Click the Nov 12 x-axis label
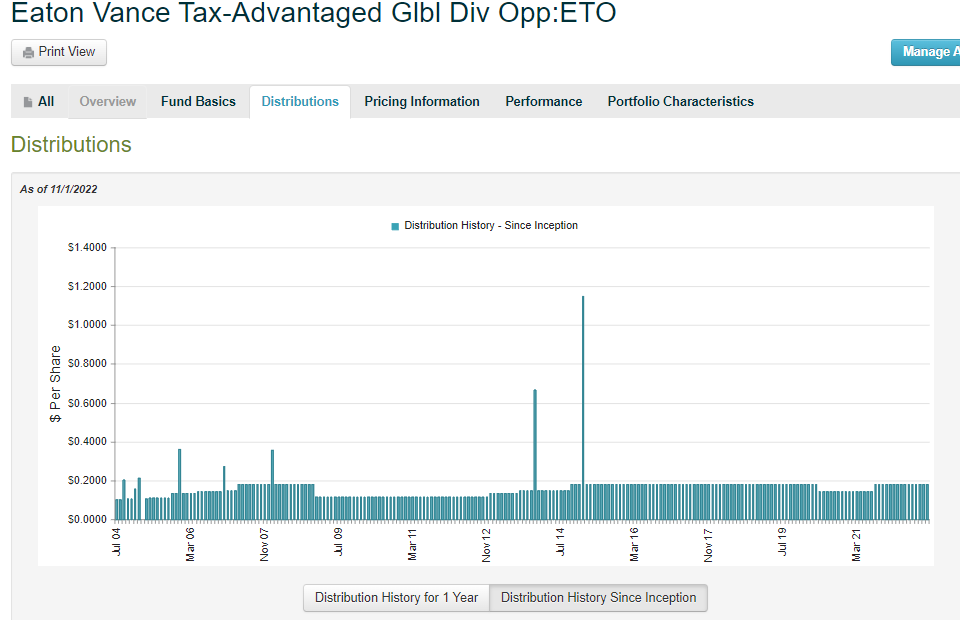This screenshot has width=960, height=620. click(486, 545)
